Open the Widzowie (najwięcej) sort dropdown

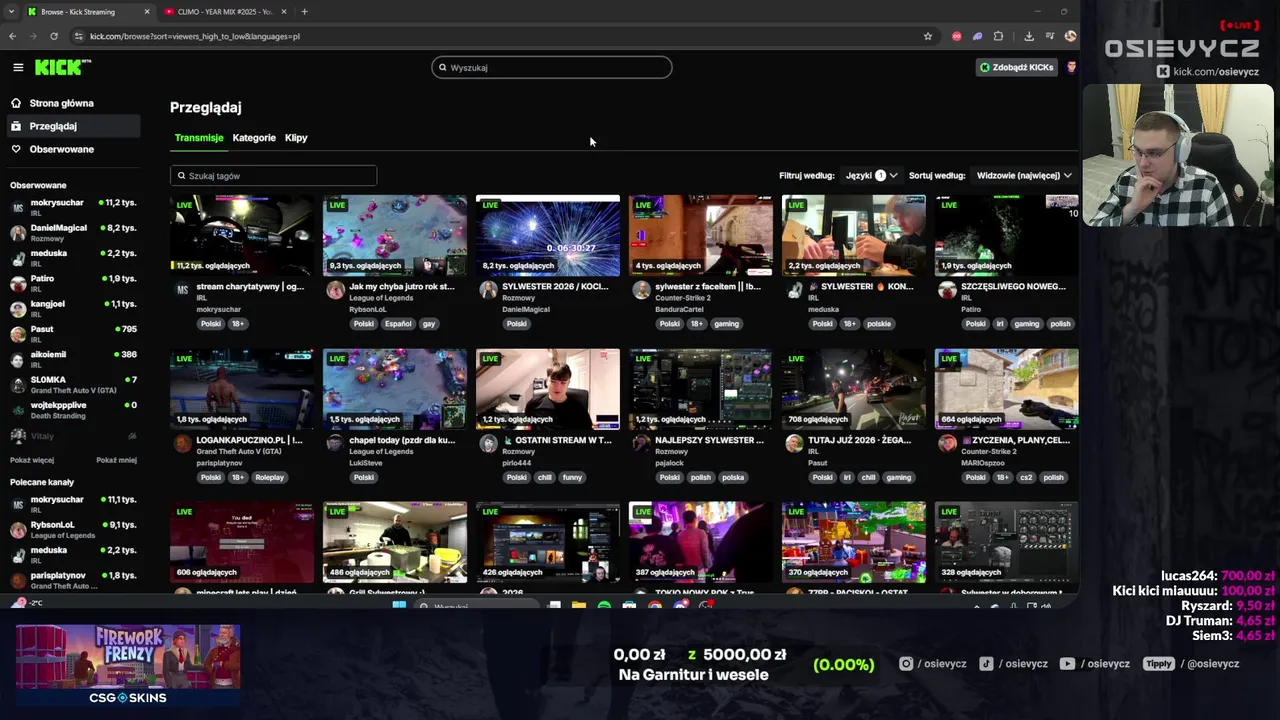[x=1024, y=175]
